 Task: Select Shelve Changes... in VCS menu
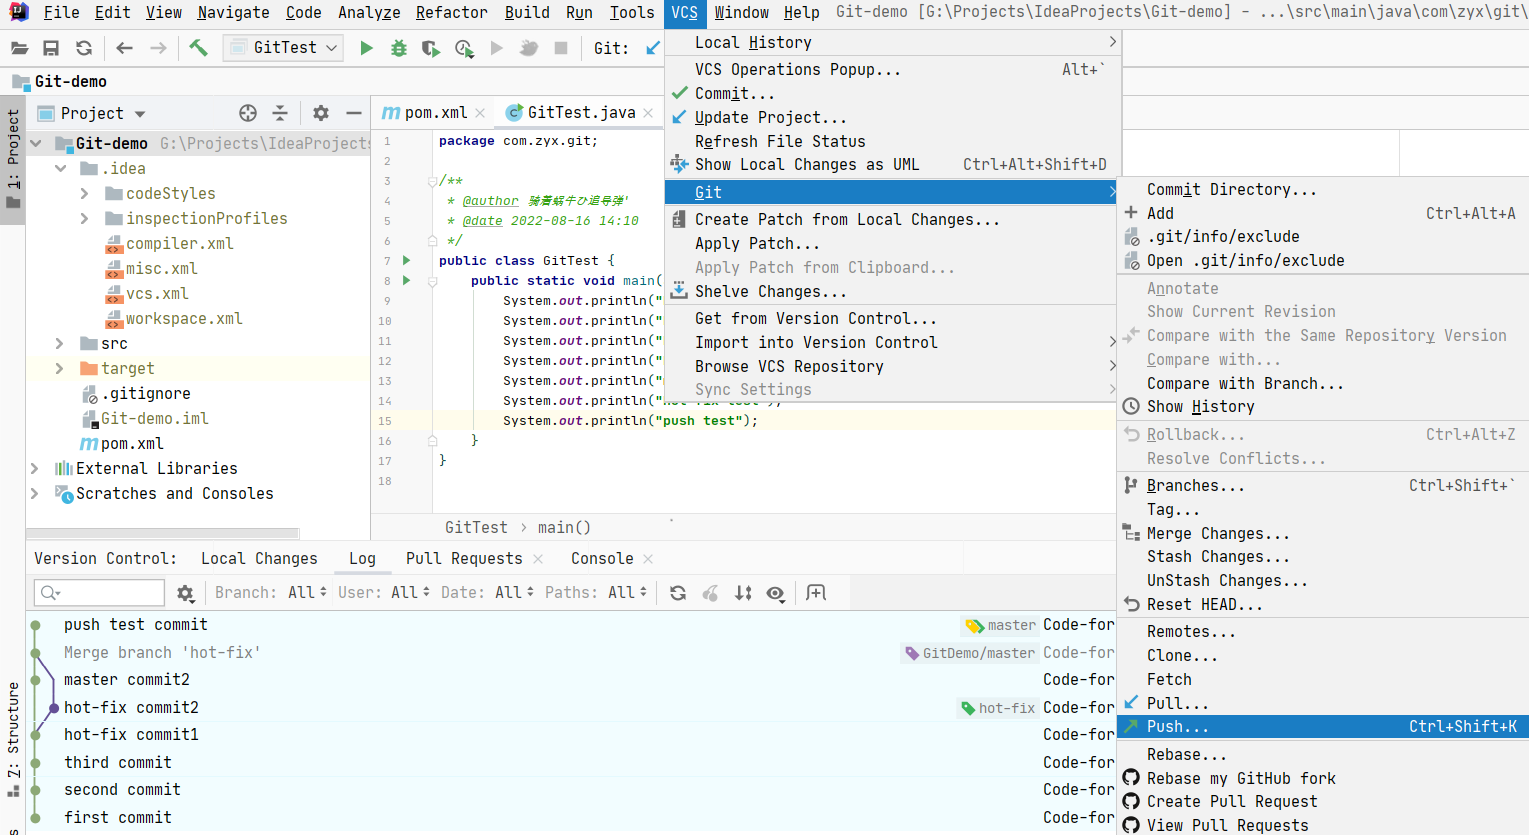[x=892, y=292]
